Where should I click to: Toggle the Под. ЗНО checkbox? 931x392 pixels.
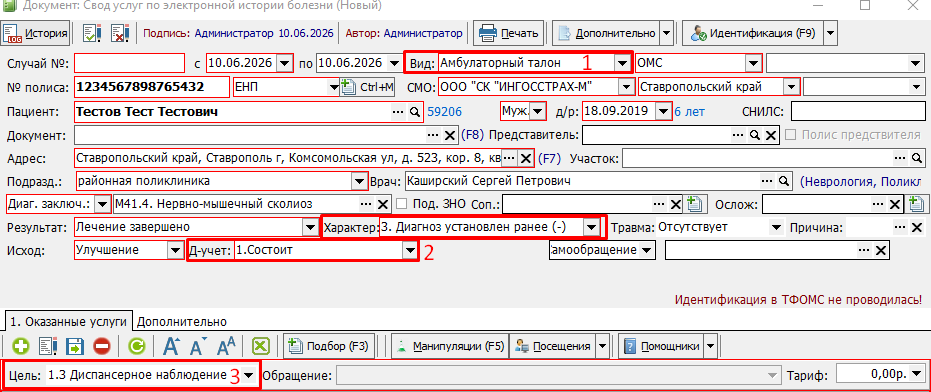point(403,205)
